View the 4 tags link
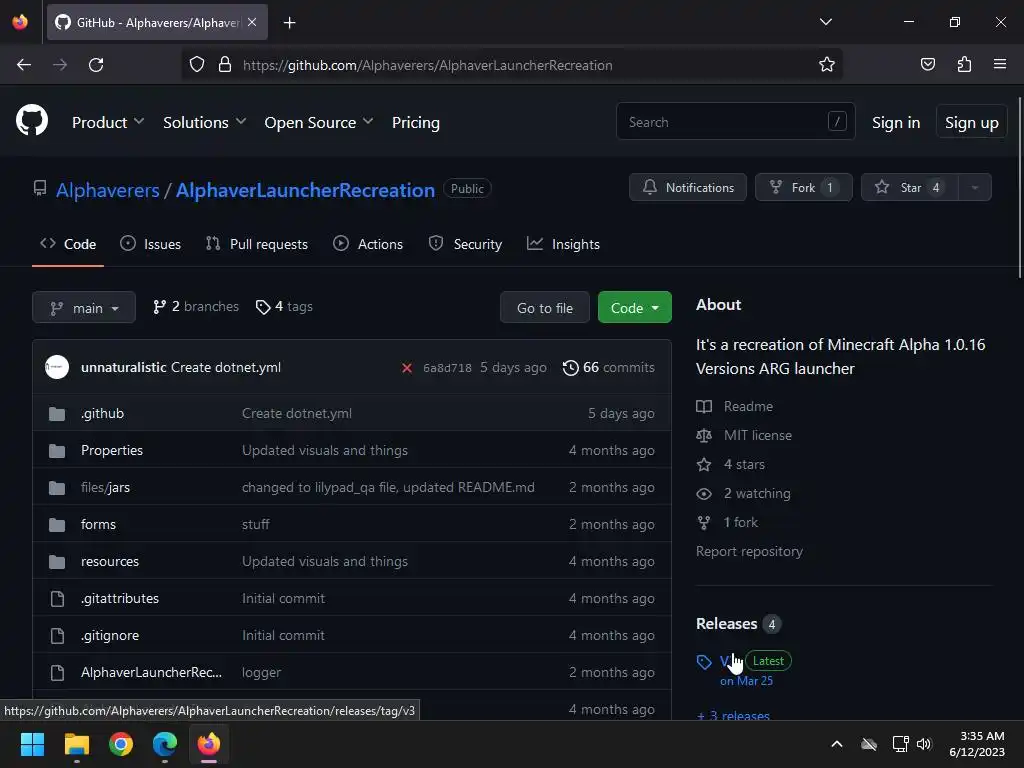 click(x=284, y=306)
